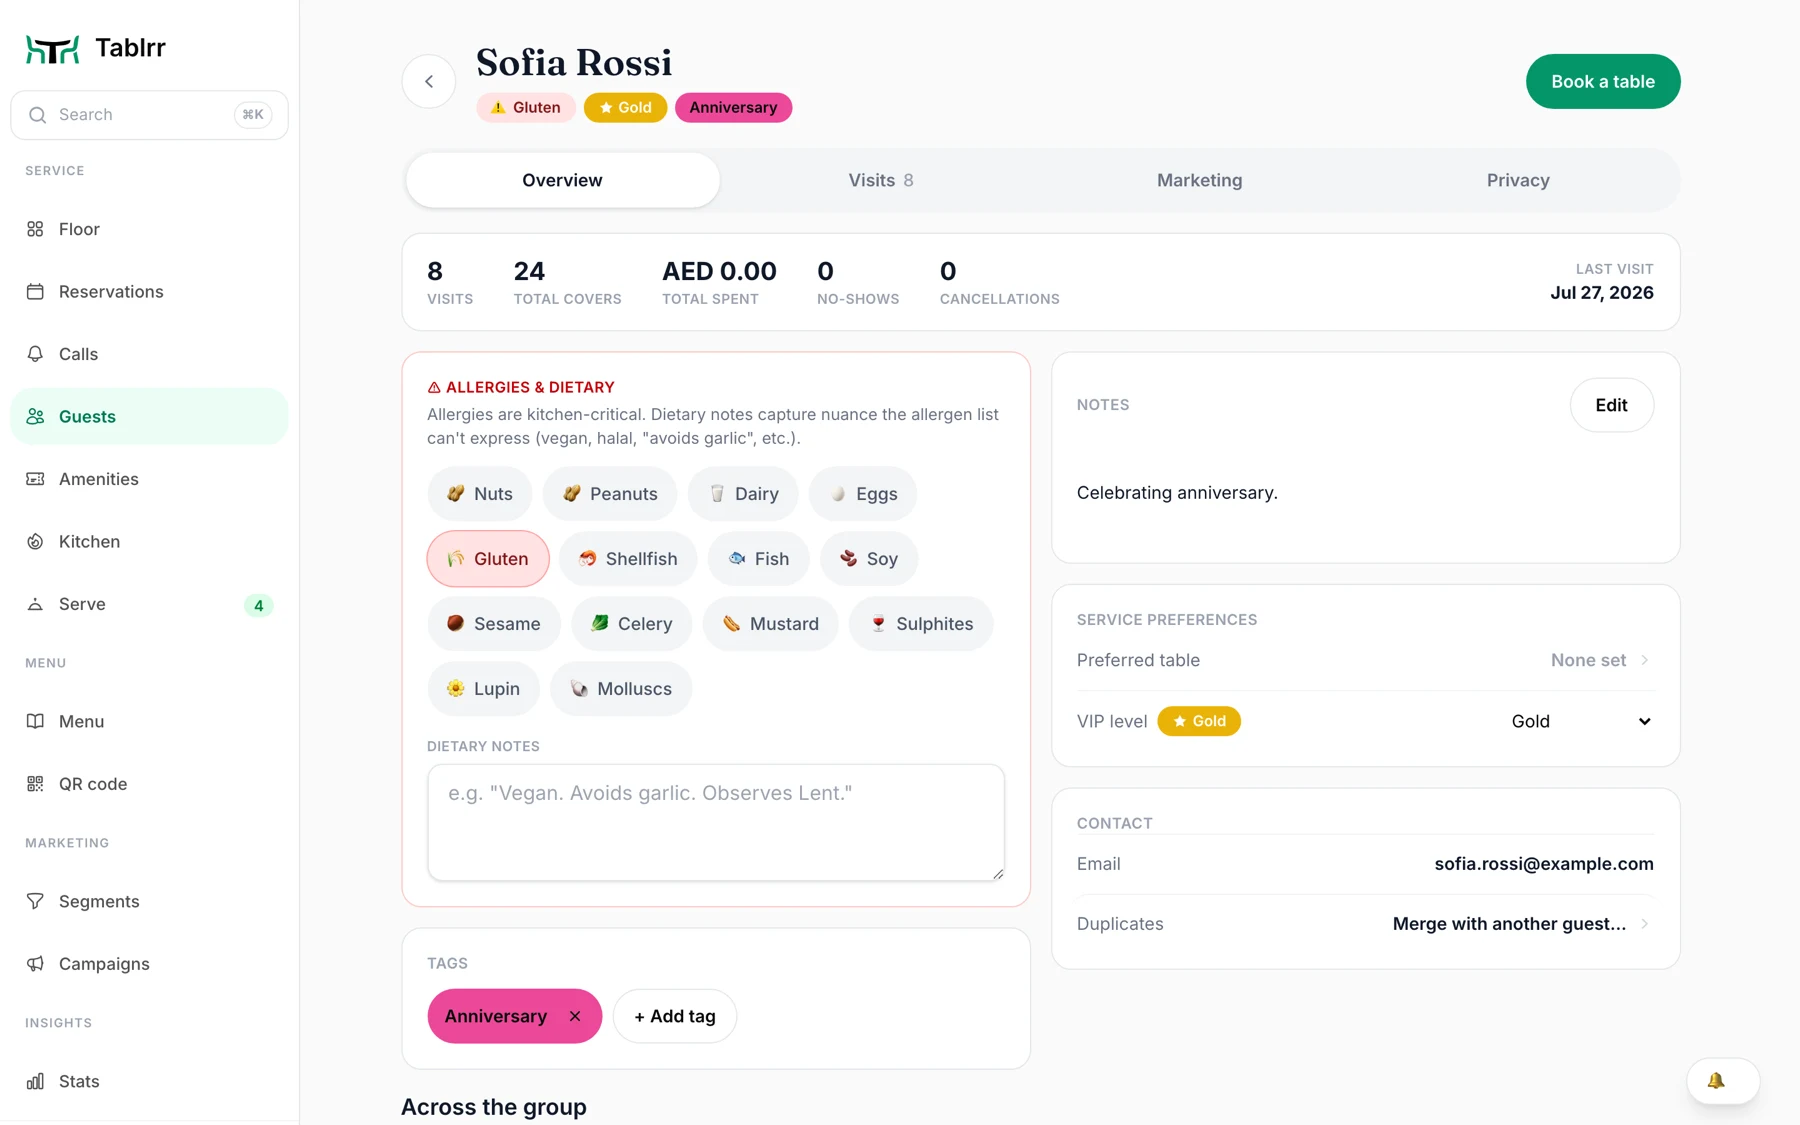1800x1125 pixels.
Task: Open the VIP level Gold dropdown
Action: [x=1580, y=721]
